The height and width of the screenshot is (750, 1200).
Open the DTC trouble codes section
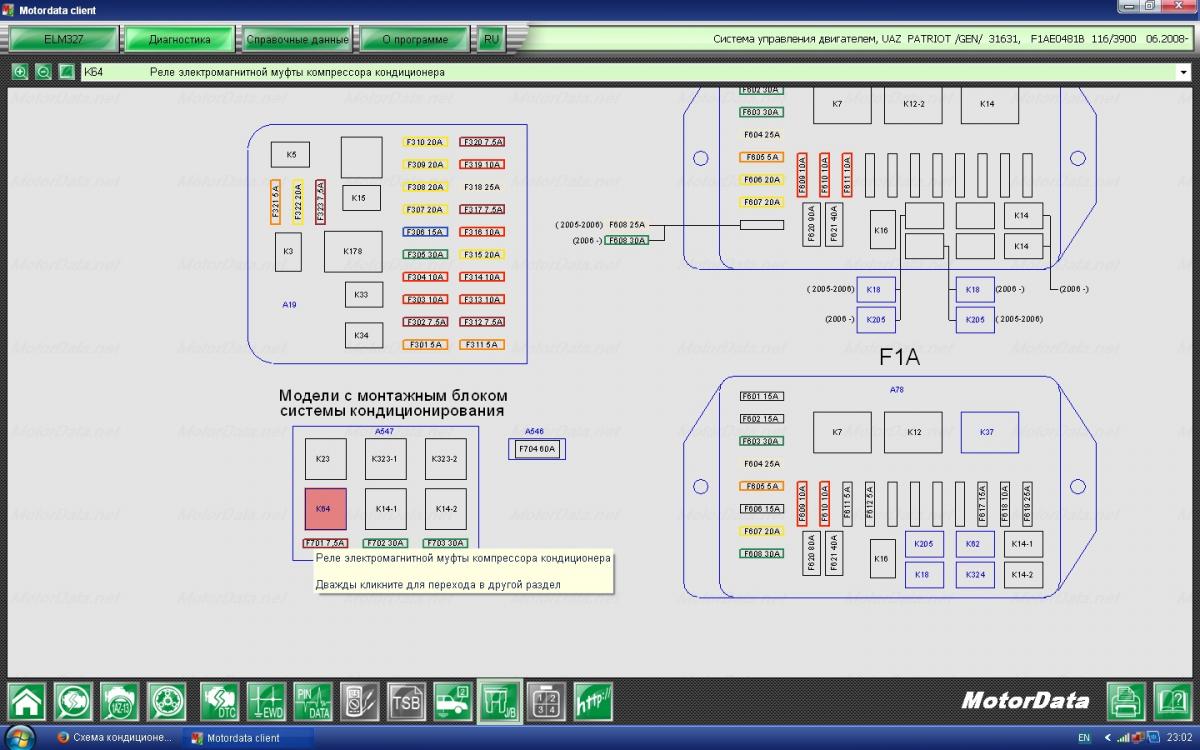(x=219, y=701)
